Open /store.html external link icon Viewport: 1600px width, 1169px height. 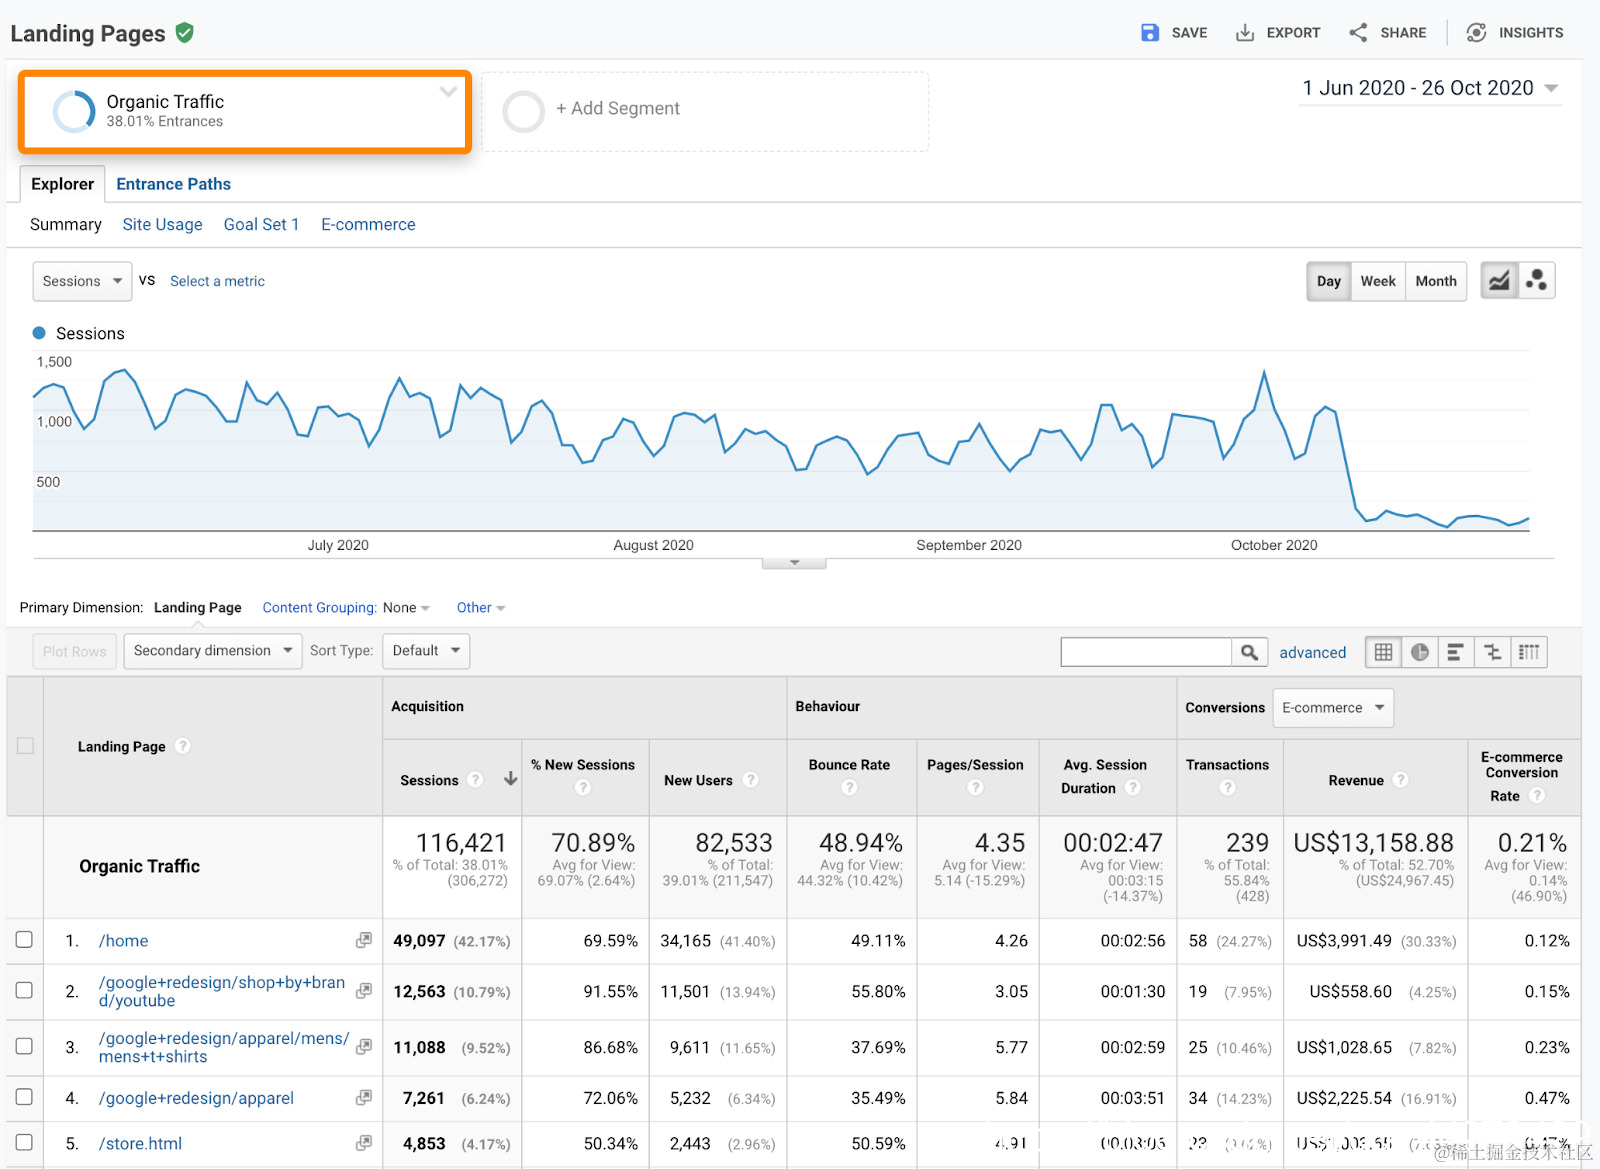(x=364, y=1142)
